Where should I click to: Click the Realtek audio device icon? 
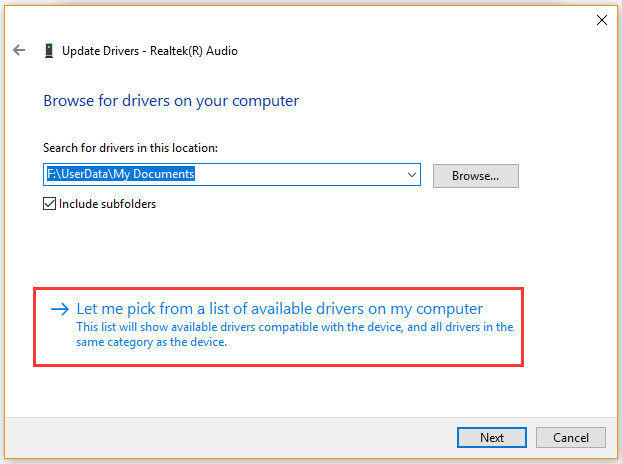(x=49, y=51)
